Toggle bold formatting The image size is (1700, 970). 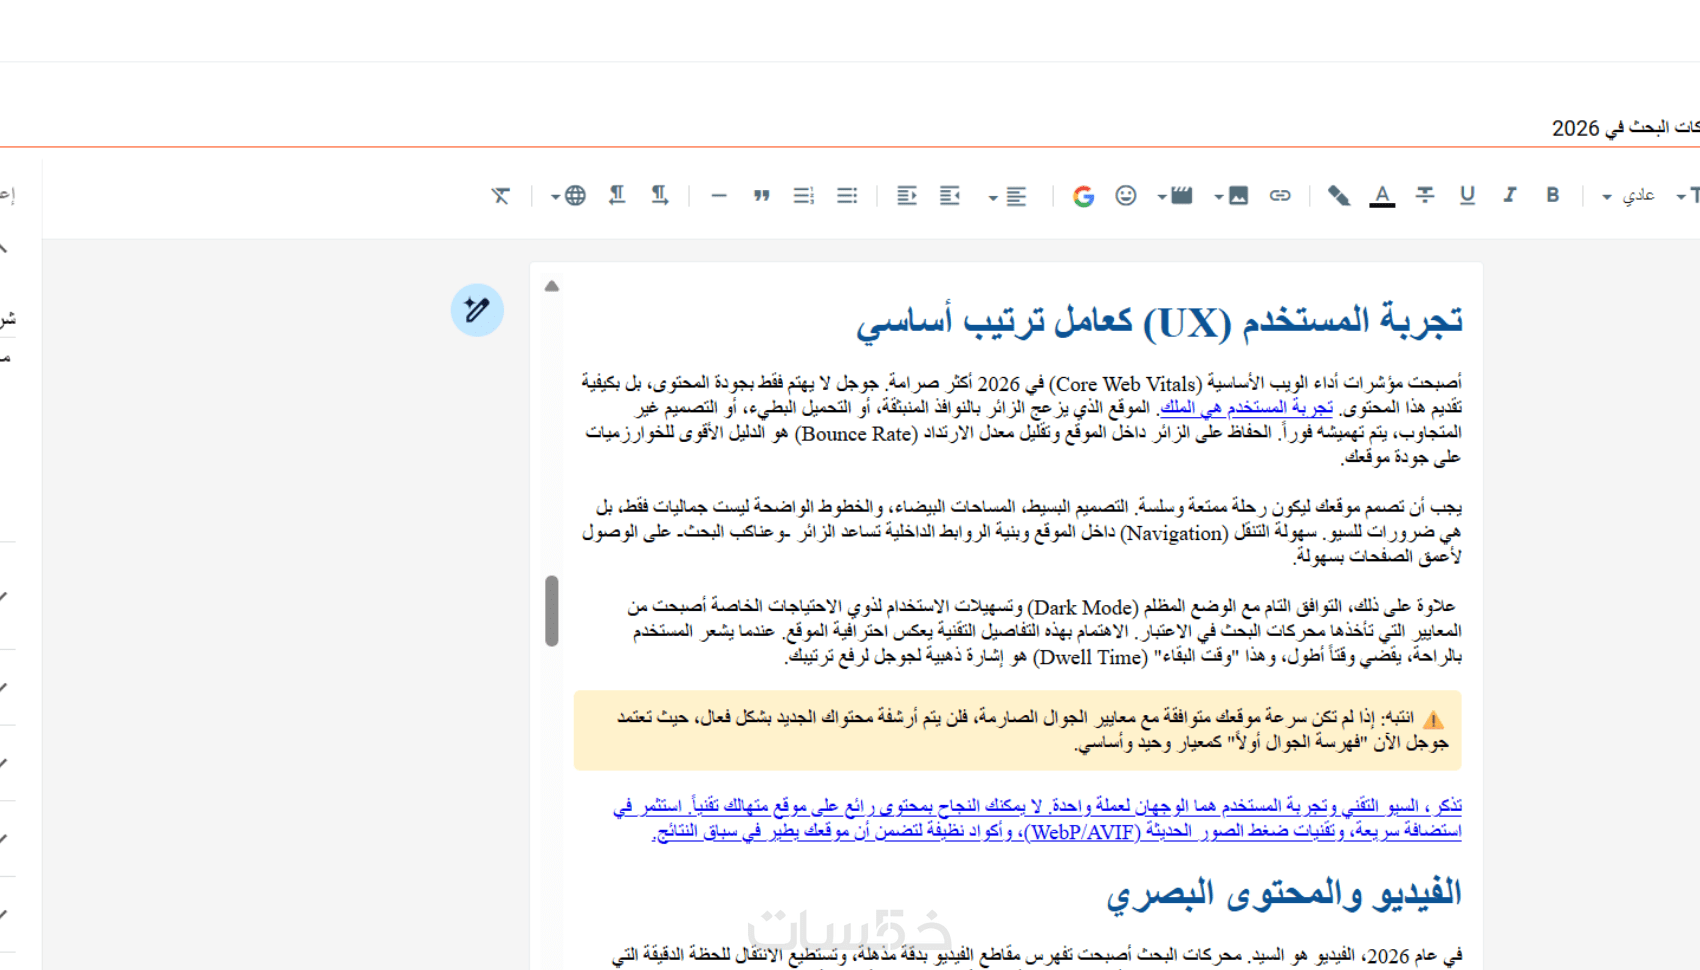1552,195
